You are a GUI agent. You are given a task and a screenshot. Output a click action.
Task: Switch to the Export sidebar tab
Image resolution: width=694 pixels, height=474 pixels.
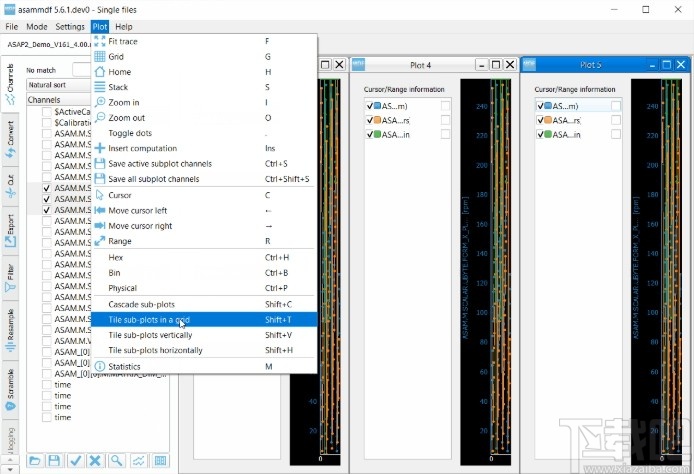[x=10, y=231]
